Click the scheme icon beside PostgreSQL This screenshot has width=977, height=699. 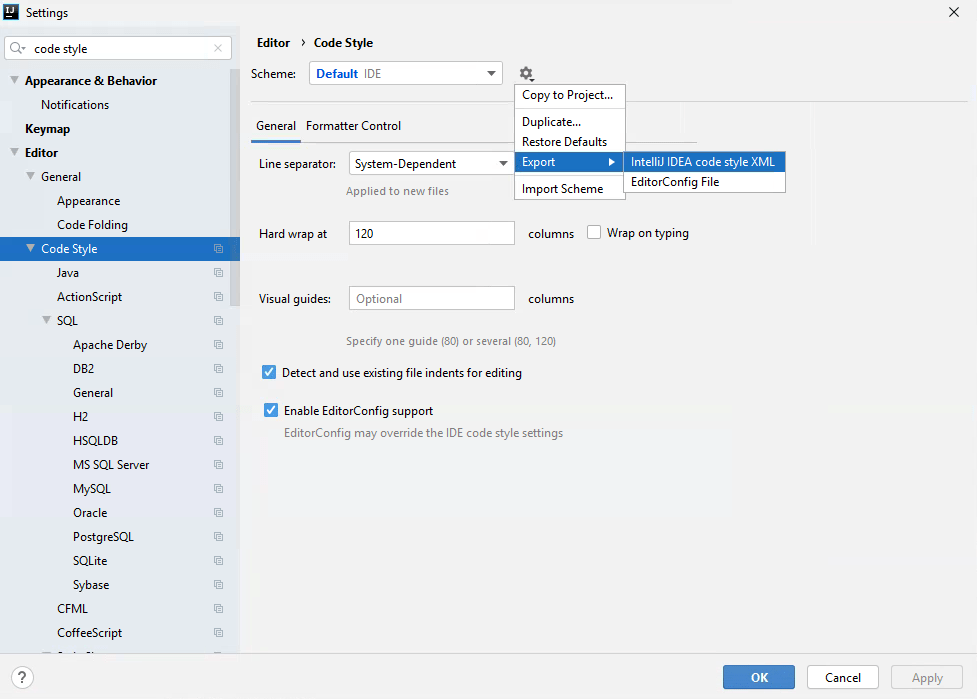tap(218, 536)
